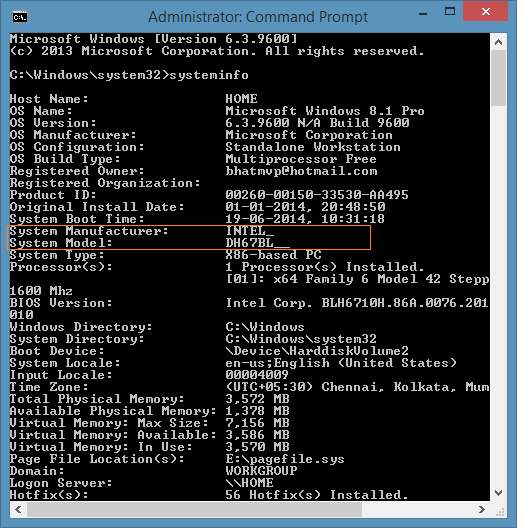
Task: Click the host name value HOME
Action: pos(241,99)
